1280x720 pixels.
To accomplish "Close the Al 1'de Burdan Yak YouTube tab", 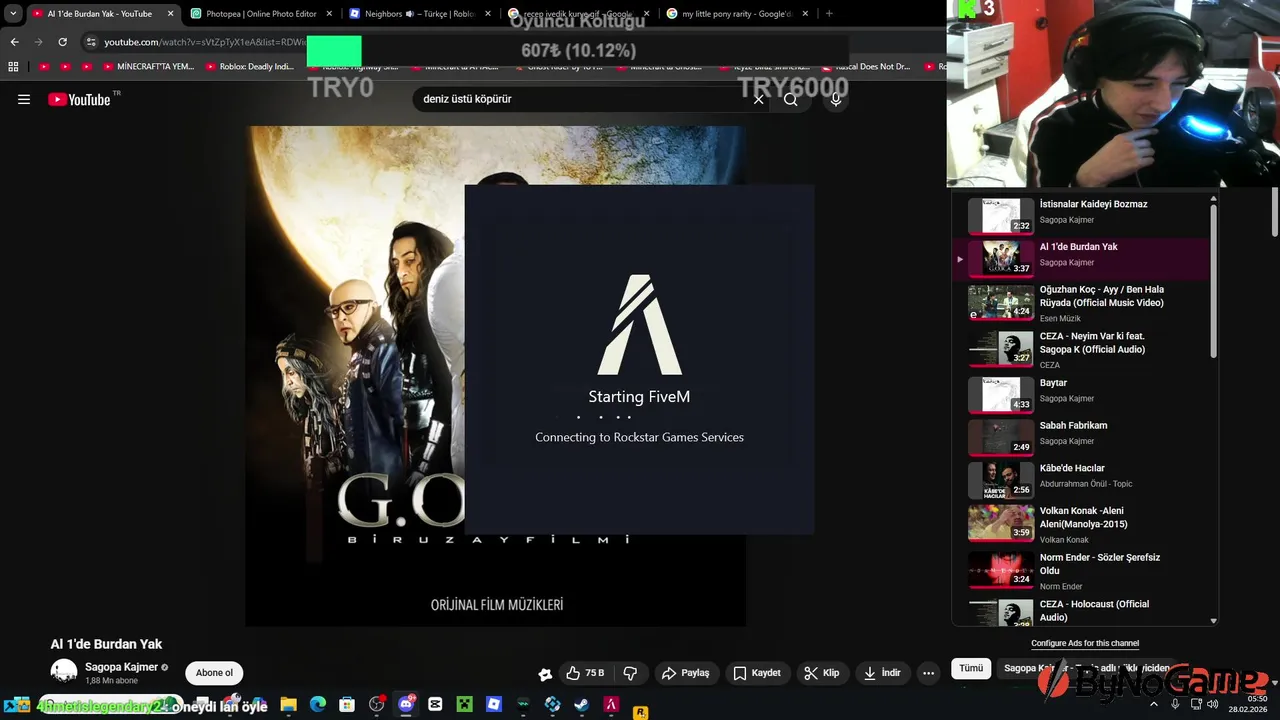I will [170, 14].
